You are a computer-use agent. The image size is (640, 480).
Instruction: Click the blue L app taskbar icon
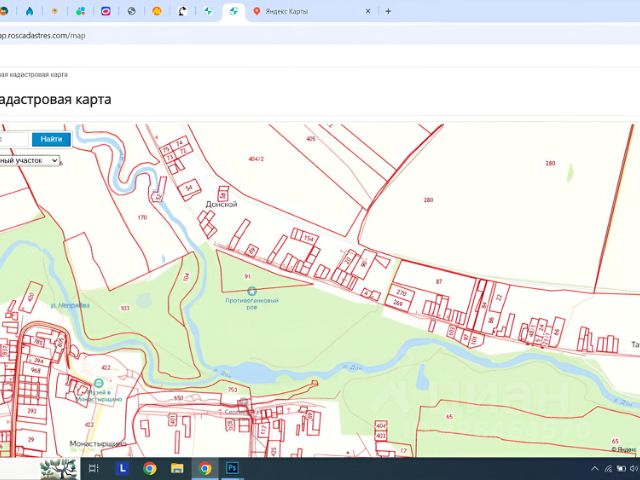click(x=122, y=468)
